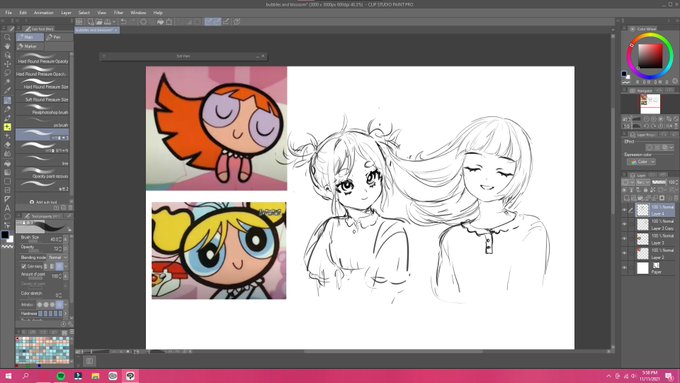
Task: Open Windows taskbar search
Action: (x=26, y=376)
